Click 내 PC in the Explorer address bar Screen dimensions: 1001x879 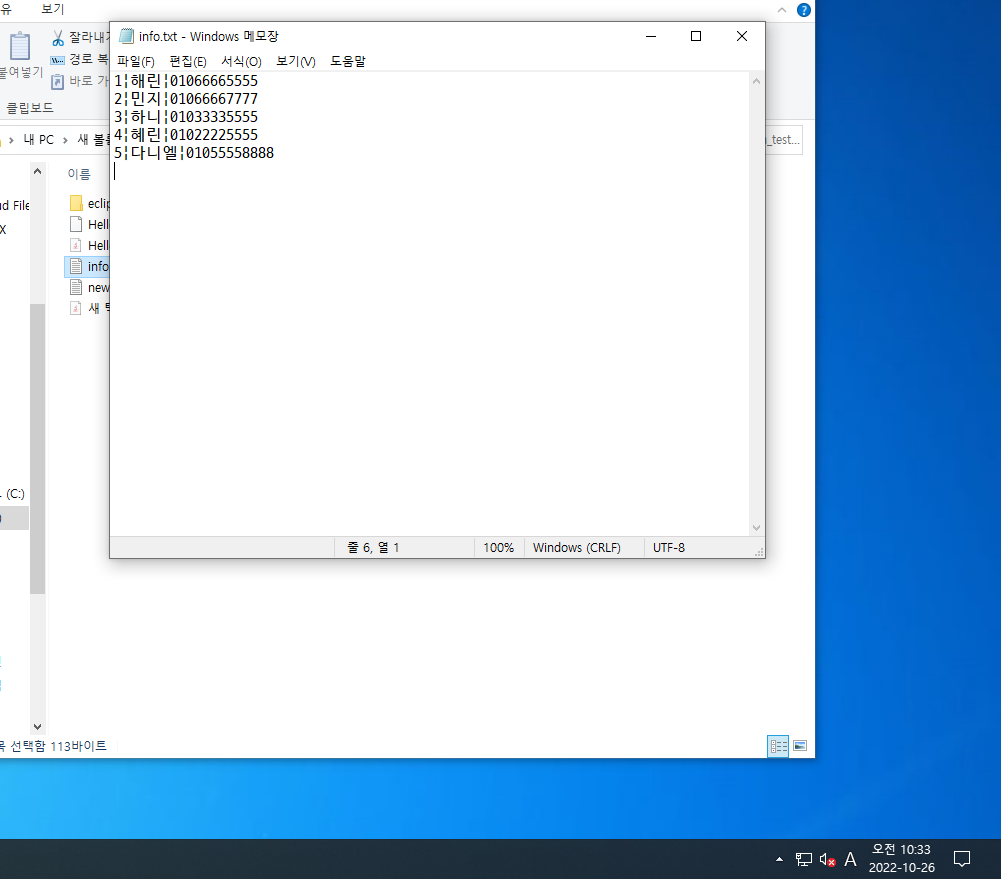(39, 140)
